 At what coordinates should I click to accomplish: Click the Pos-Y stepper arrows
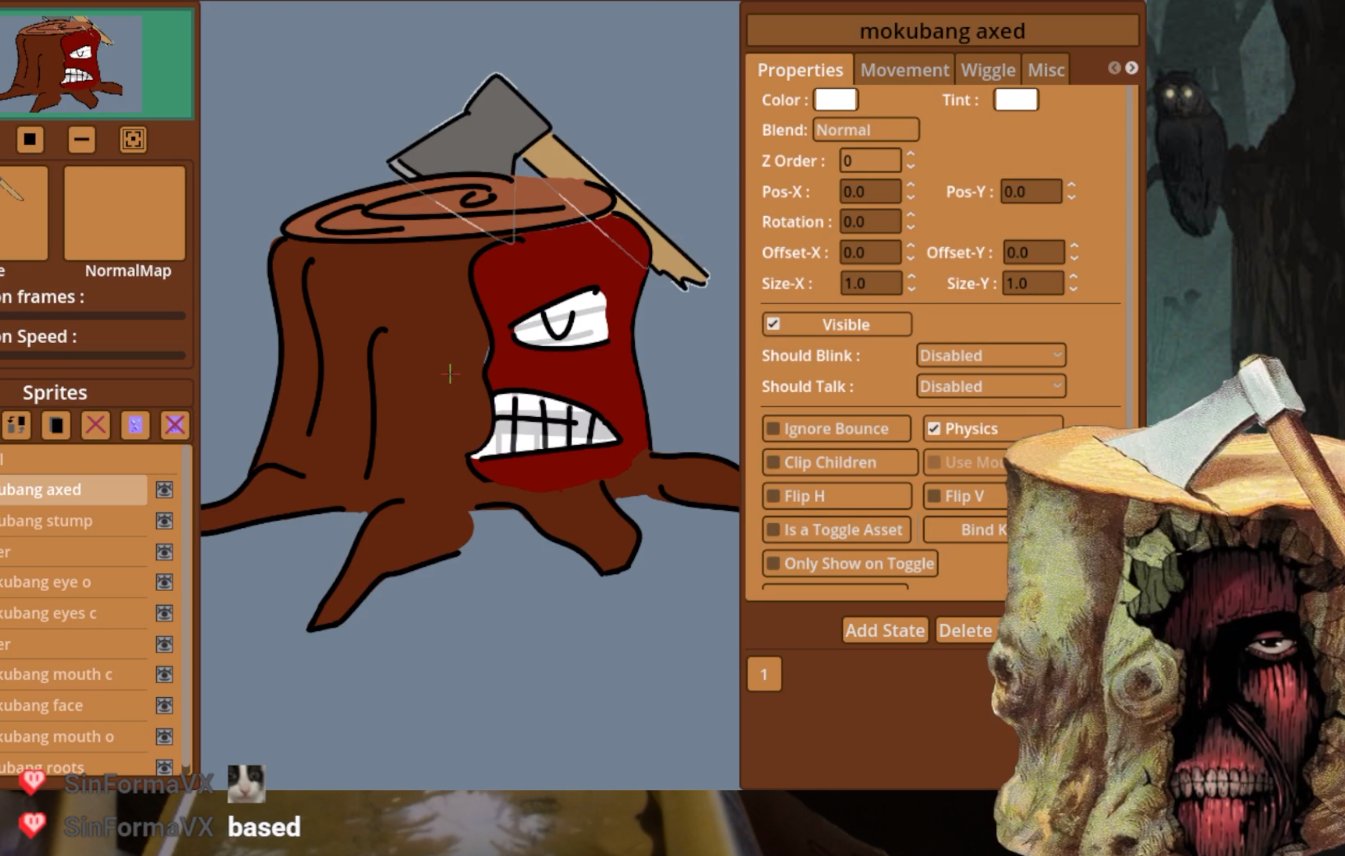pos(1071,192)
